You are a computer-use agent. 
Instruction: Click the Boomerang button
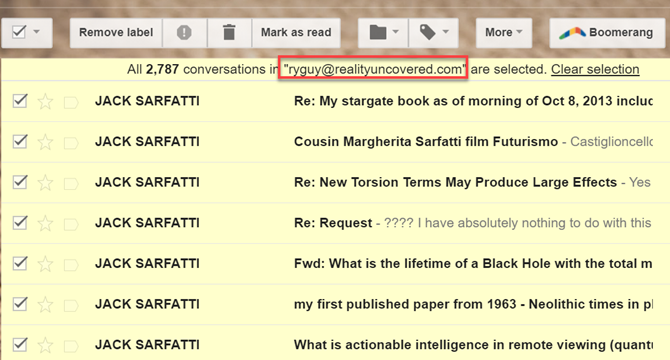(607, 32)
